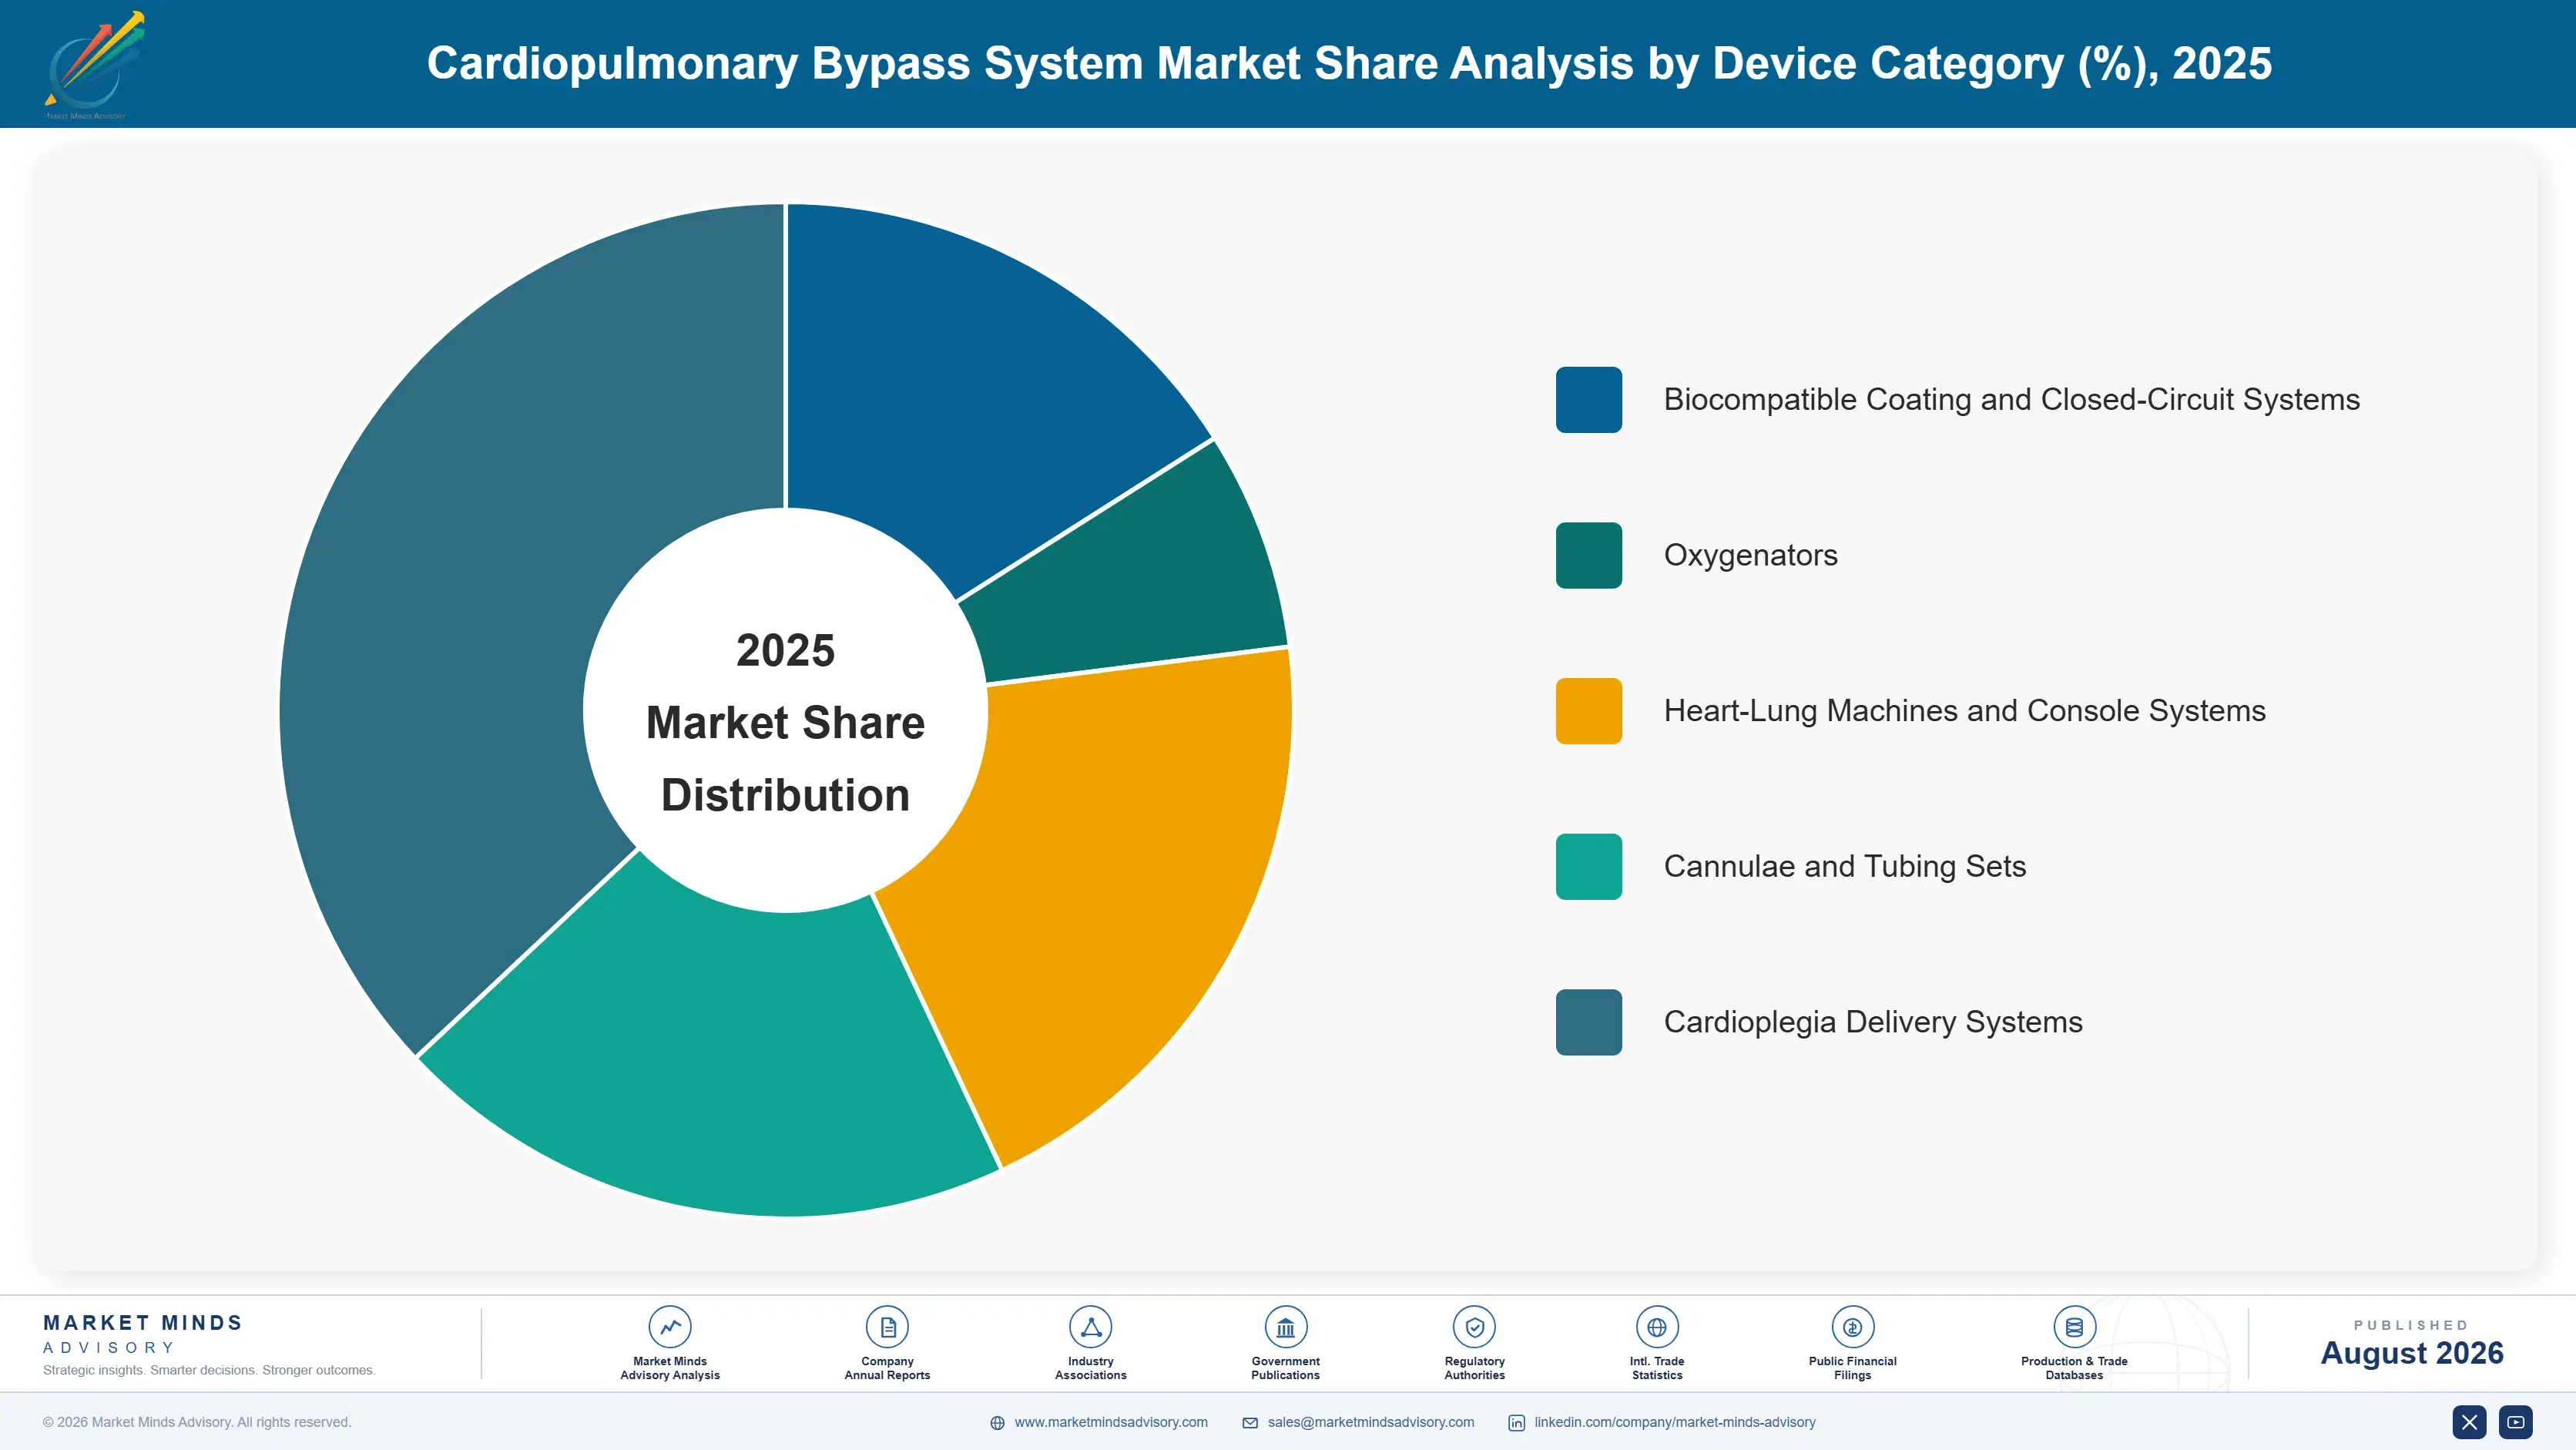Click the 2025 Market Share Distribution center text
The height and width of the screenshot is (1450, 2576).
pos(785,722)
